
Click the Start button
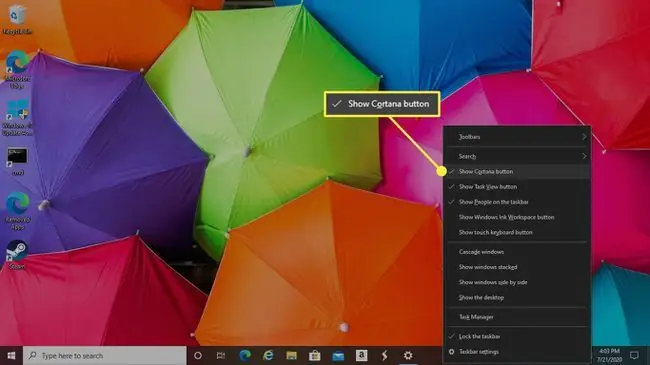pos(12,355)
